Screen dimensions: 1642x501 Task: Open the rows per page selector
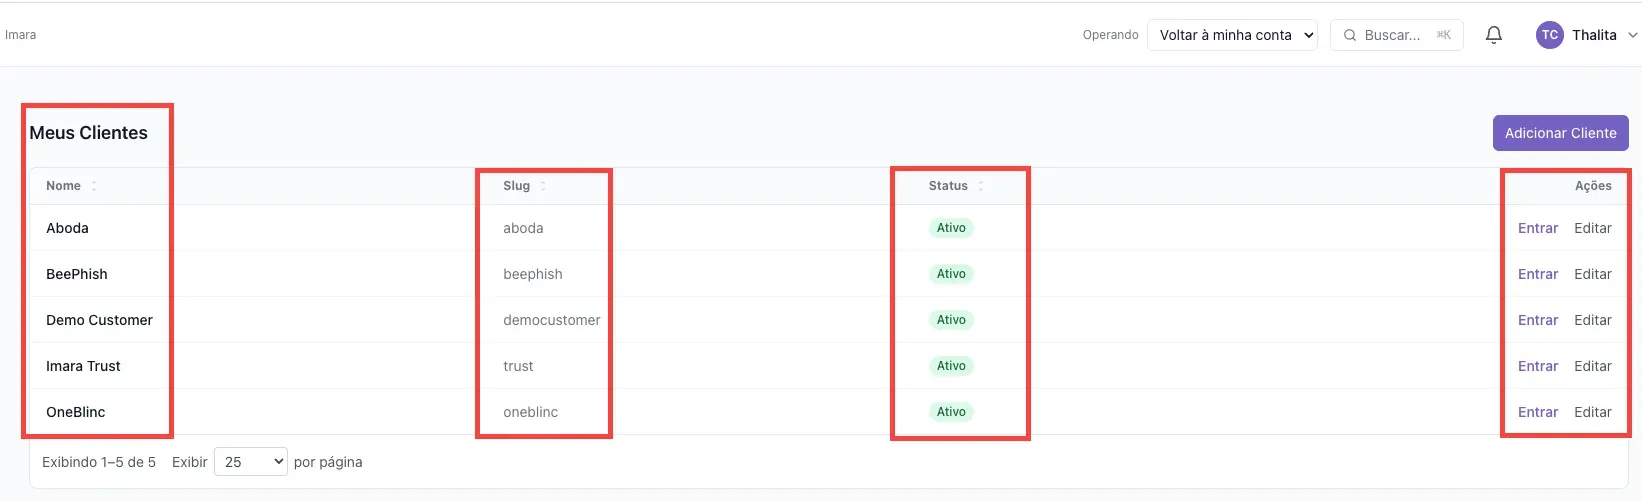tap(251, 462)
